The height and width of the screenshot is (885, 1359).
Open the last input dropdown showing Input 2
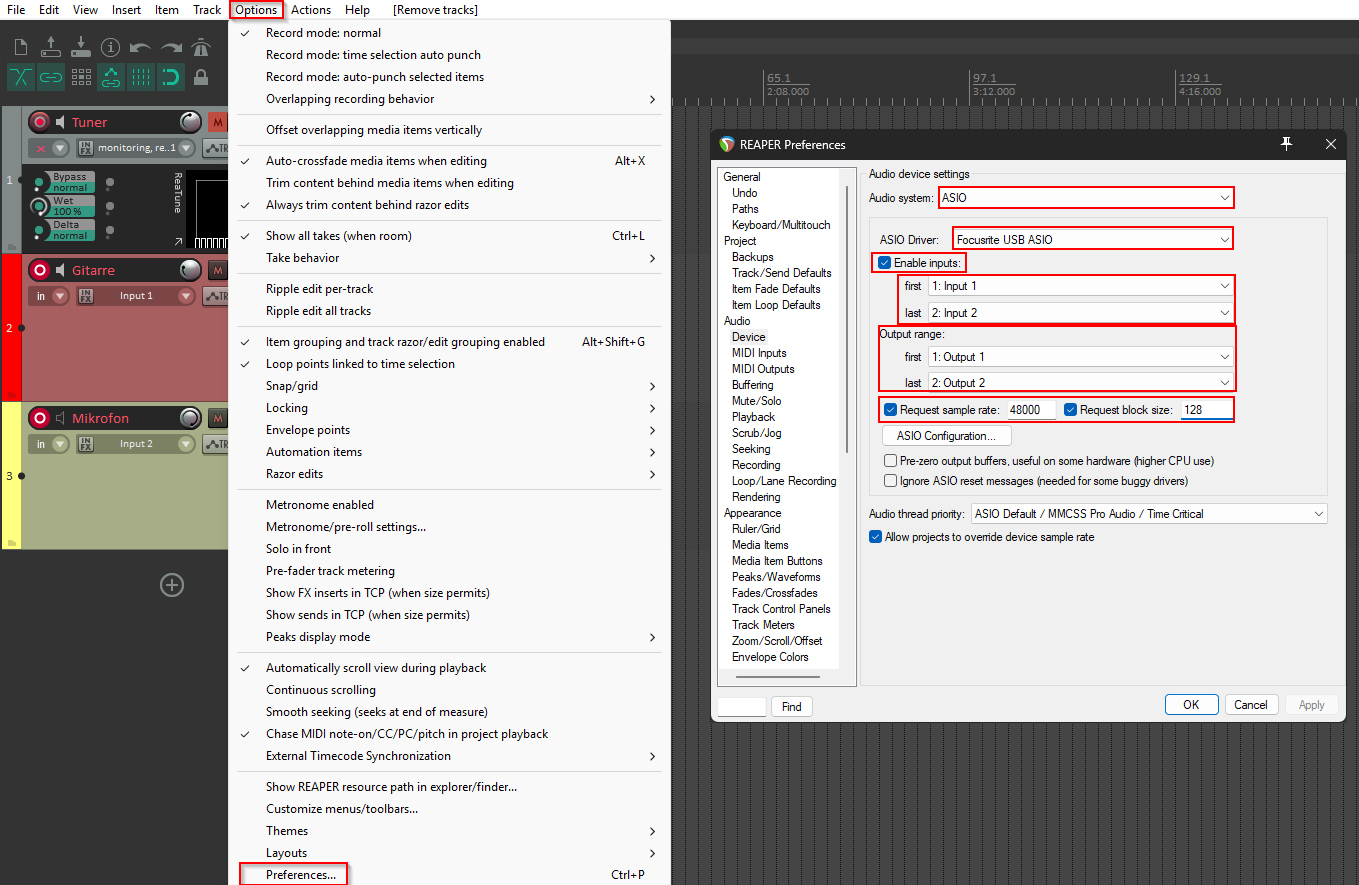[x=1080, y=313]
